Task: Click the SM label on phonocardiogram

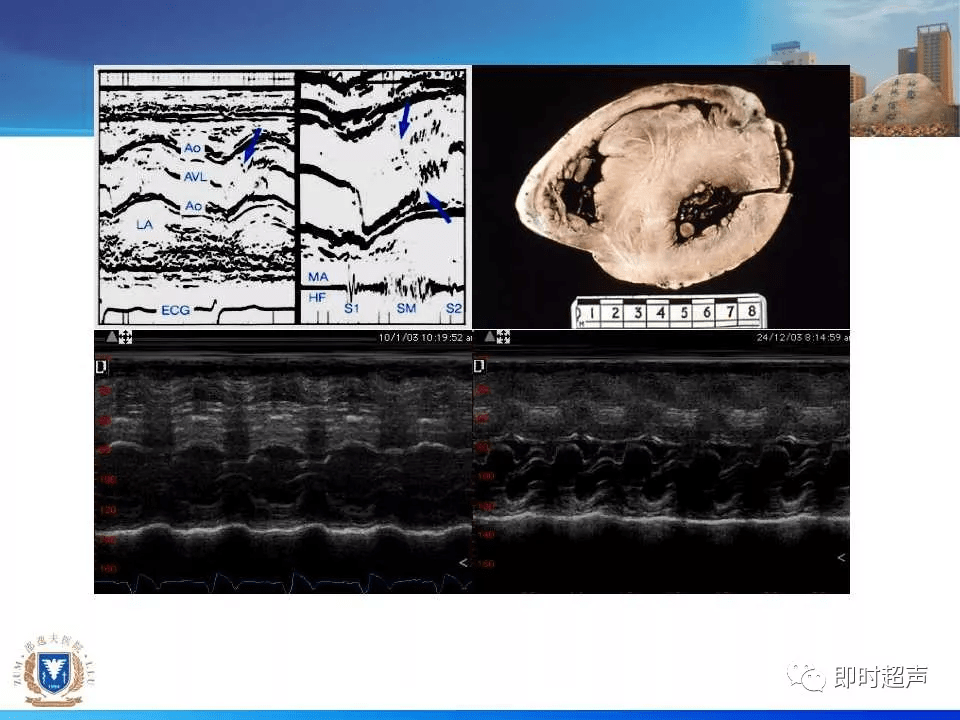Action: (x=406, y=308)
